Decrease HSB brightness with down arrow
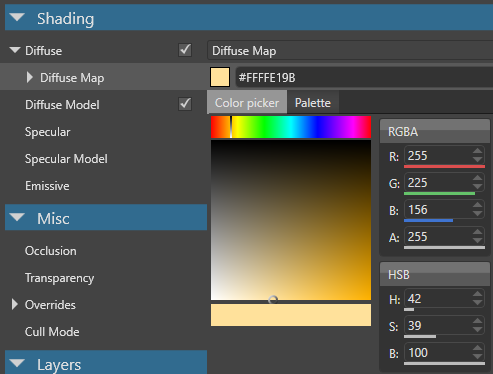Viewport: 493px width, 374px height. tap(478, 357)
